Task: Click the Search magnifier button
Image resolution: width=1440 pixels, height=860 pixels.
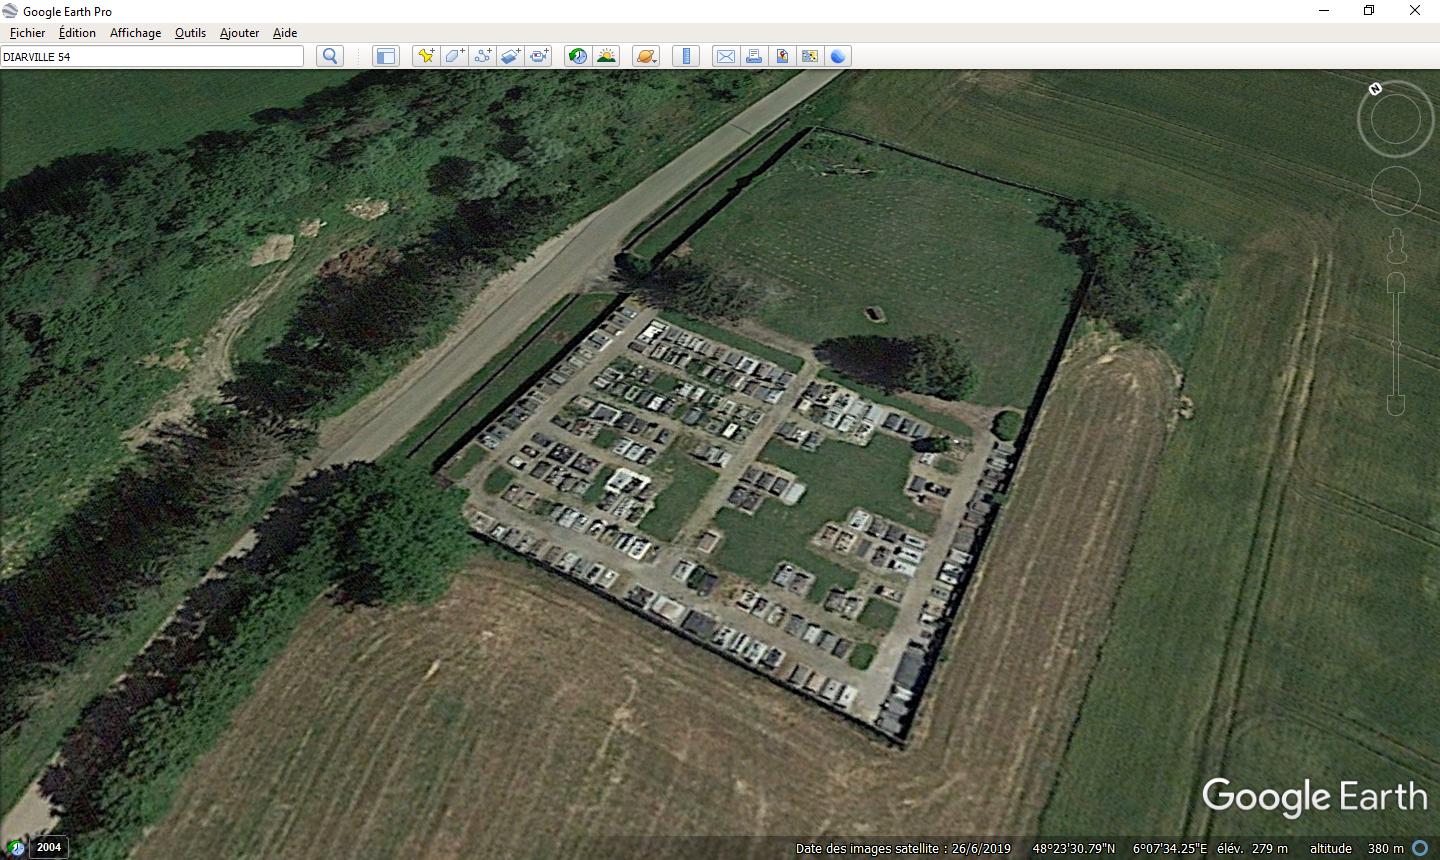Action: (x=330, y=56)
